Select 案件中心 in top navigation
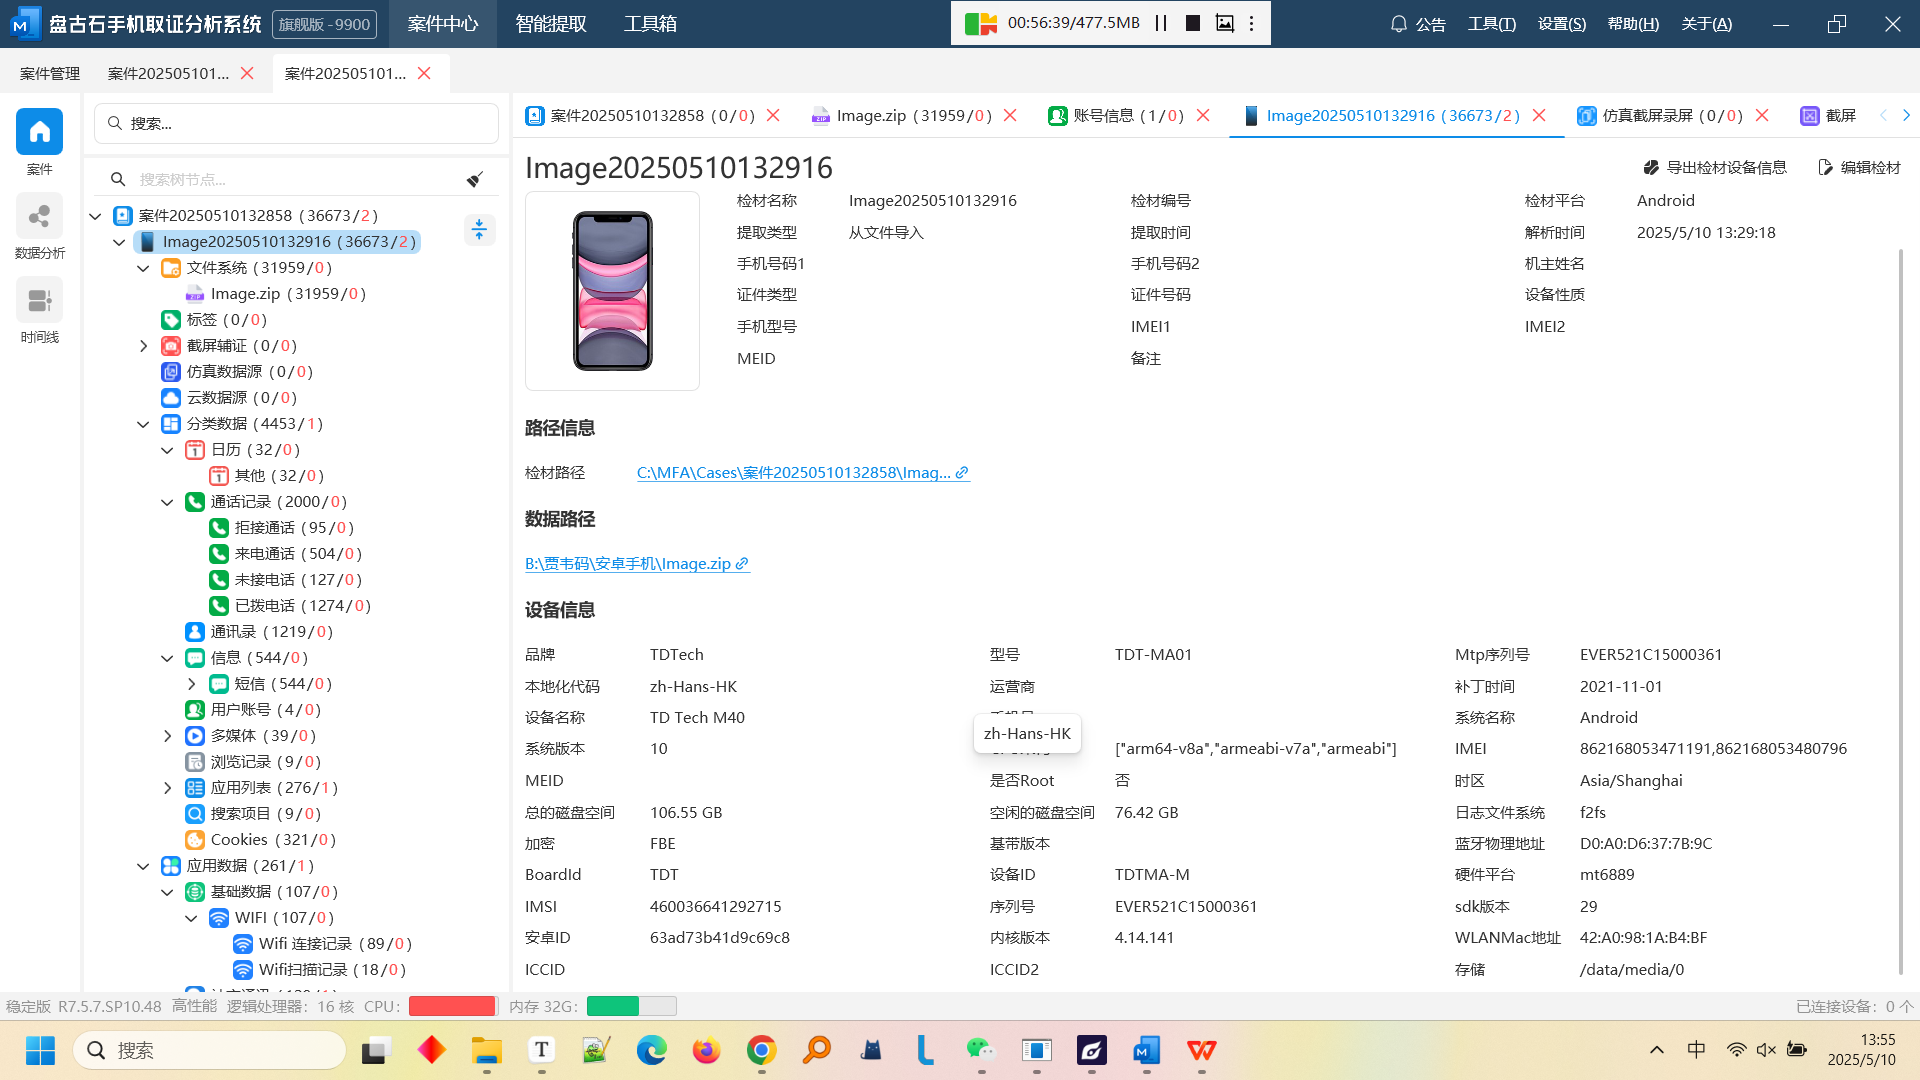The height and width of the screenshot is (1080, 1920). [x=443, y=24]
